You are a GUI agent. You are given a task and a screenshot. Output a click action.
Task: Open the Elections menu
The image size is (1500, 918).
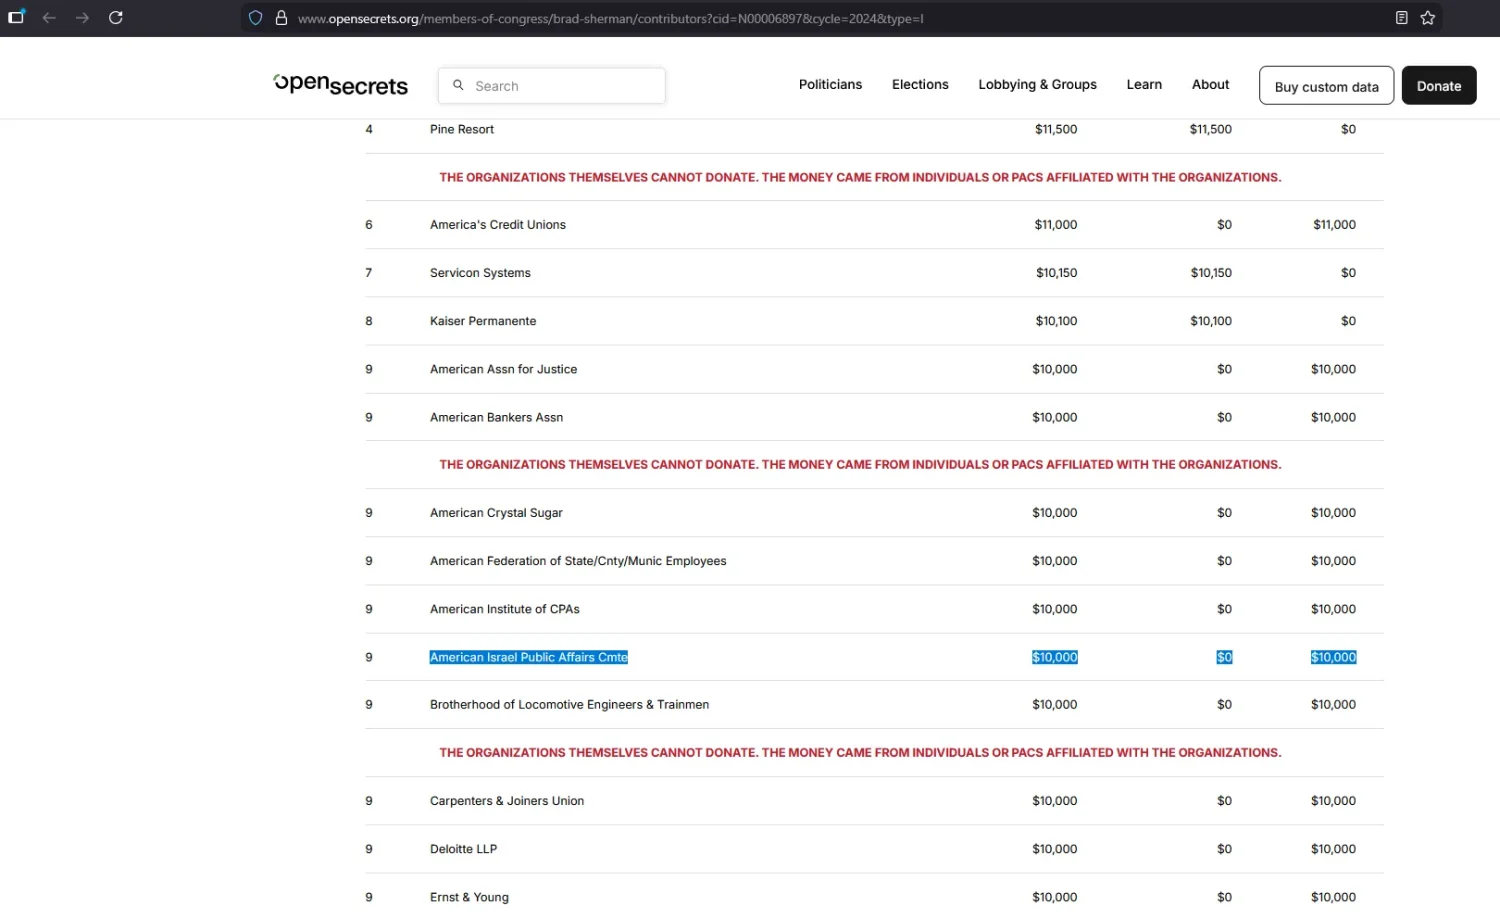tap(920, 85)
